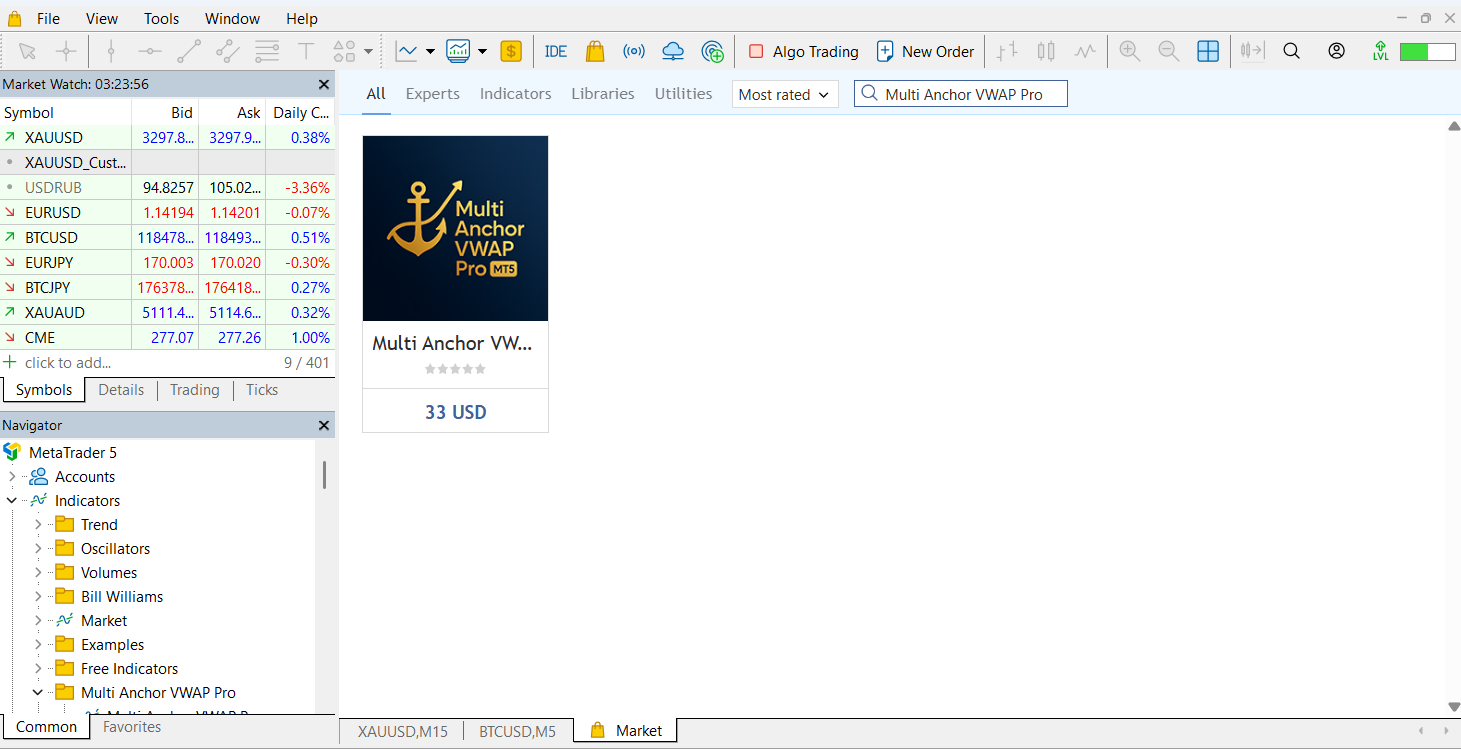Open the templates dropdown arrow

click(x=482, y=52)
